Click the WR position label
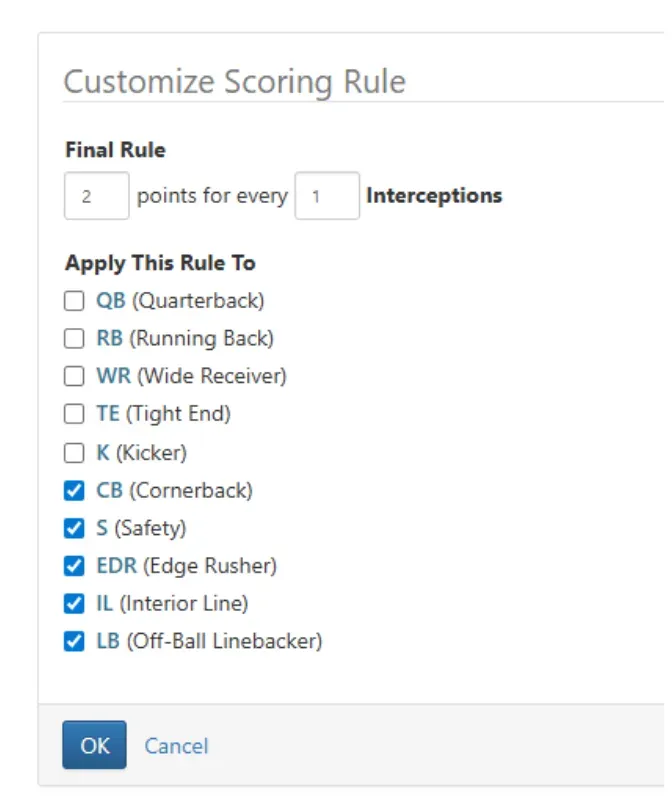This screenshot has width=672, height=804. pyautogui.click(x=113, y=377)
